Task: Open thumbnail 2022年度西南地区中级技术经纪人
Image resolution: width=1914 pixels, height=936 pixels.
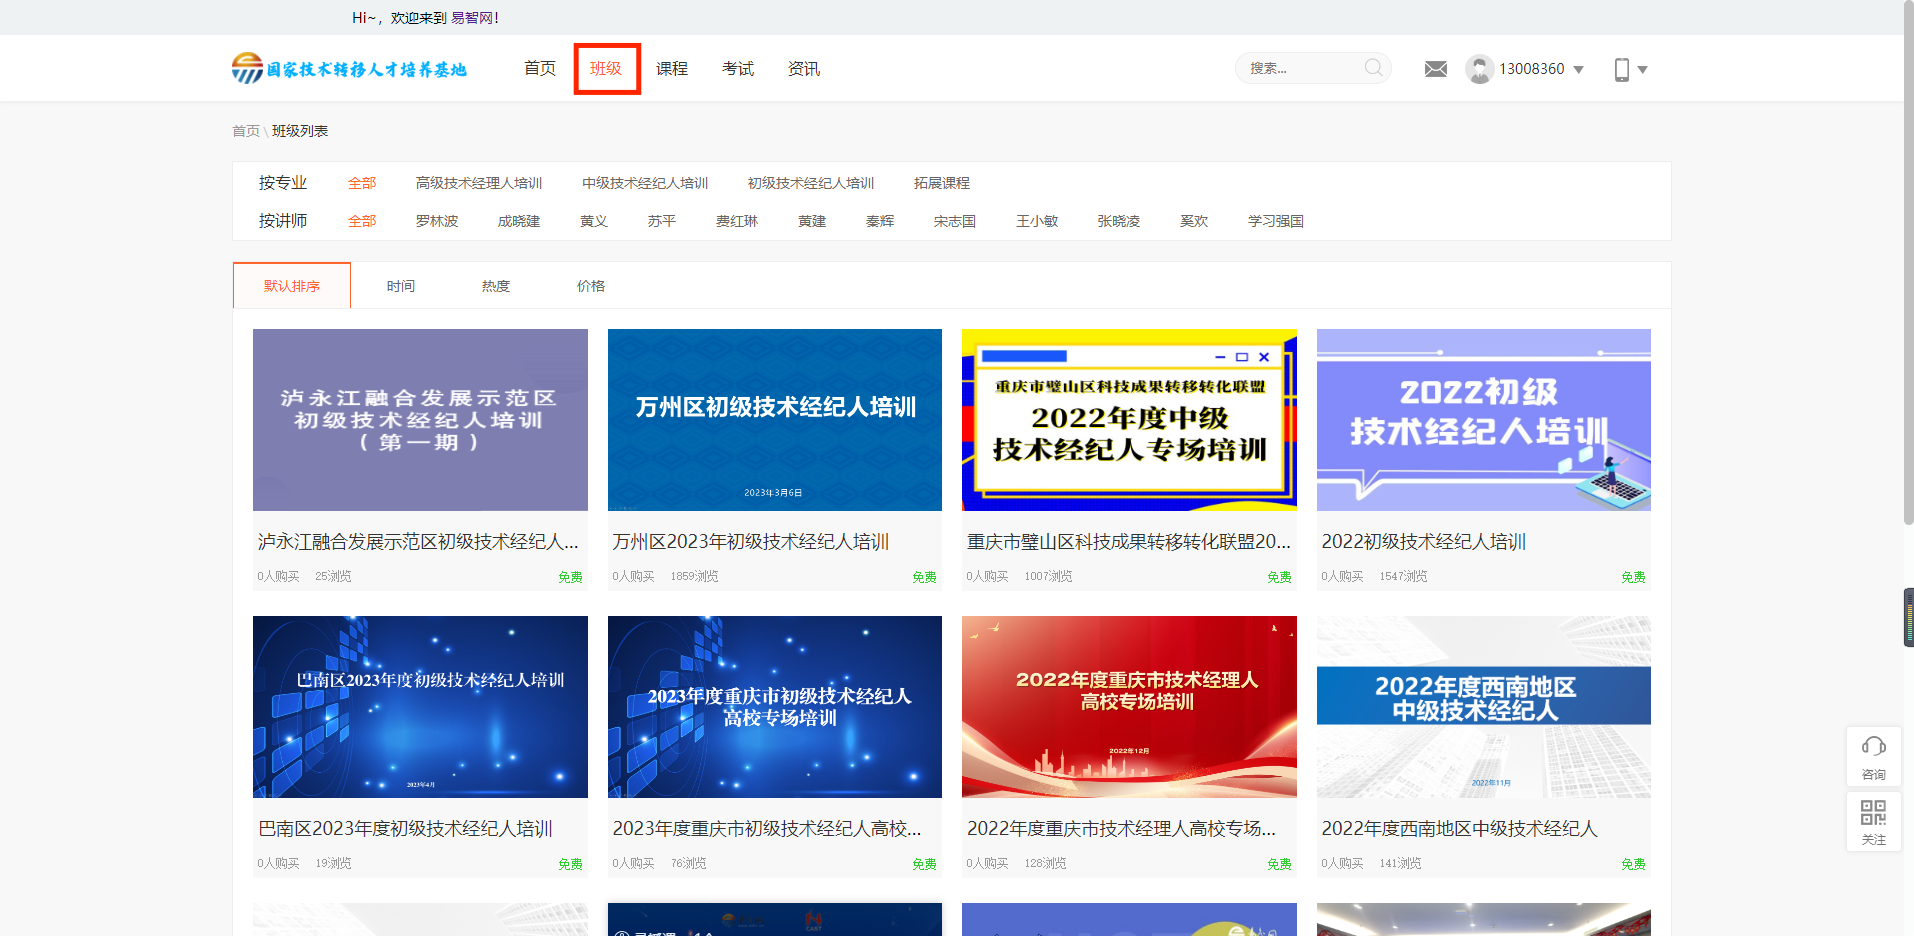Action: point(1484,707)
